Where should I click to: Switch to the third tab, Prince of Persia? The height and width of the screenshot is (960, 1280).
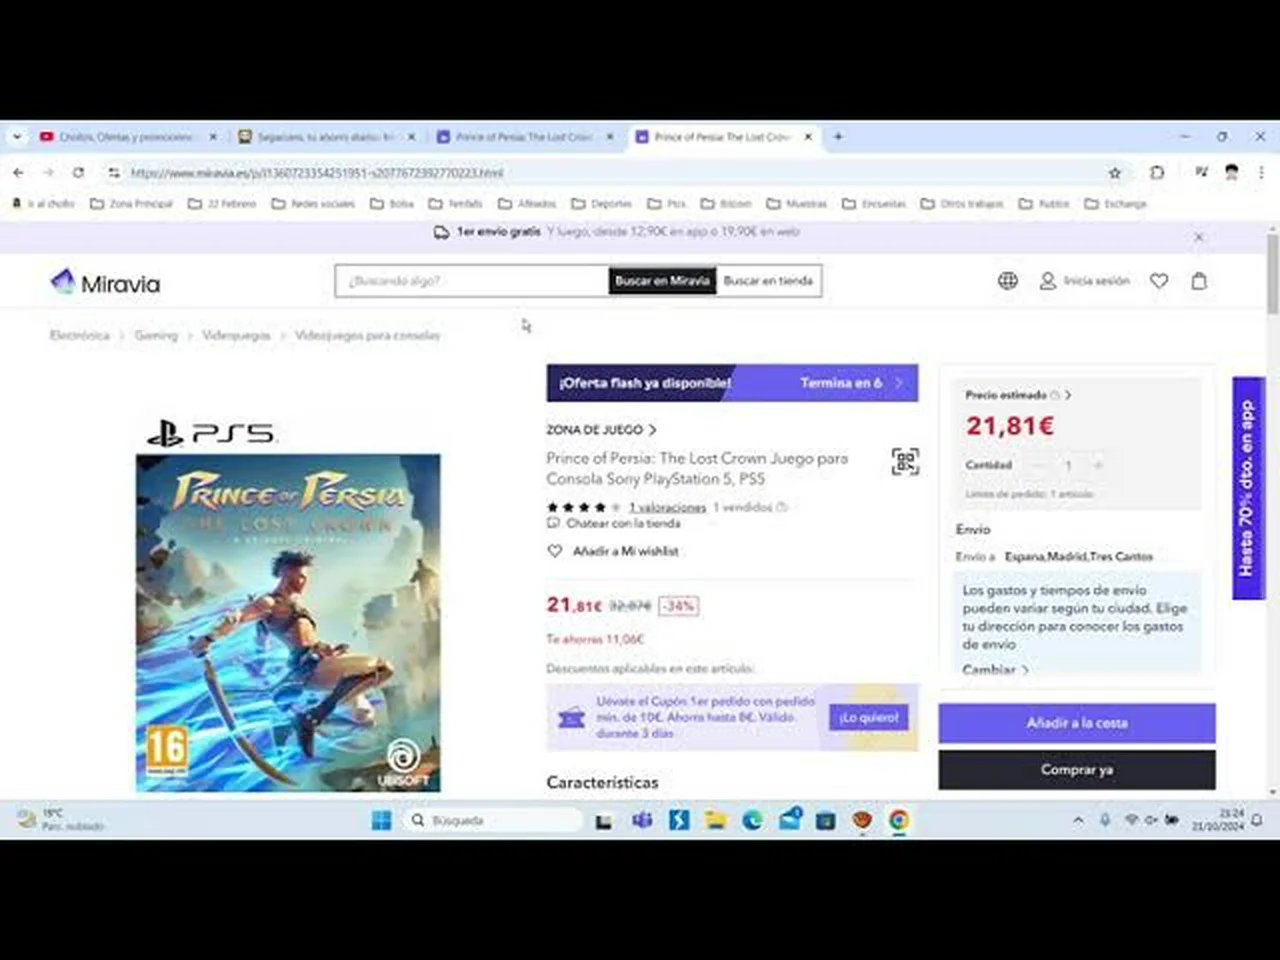click(524, 137)
